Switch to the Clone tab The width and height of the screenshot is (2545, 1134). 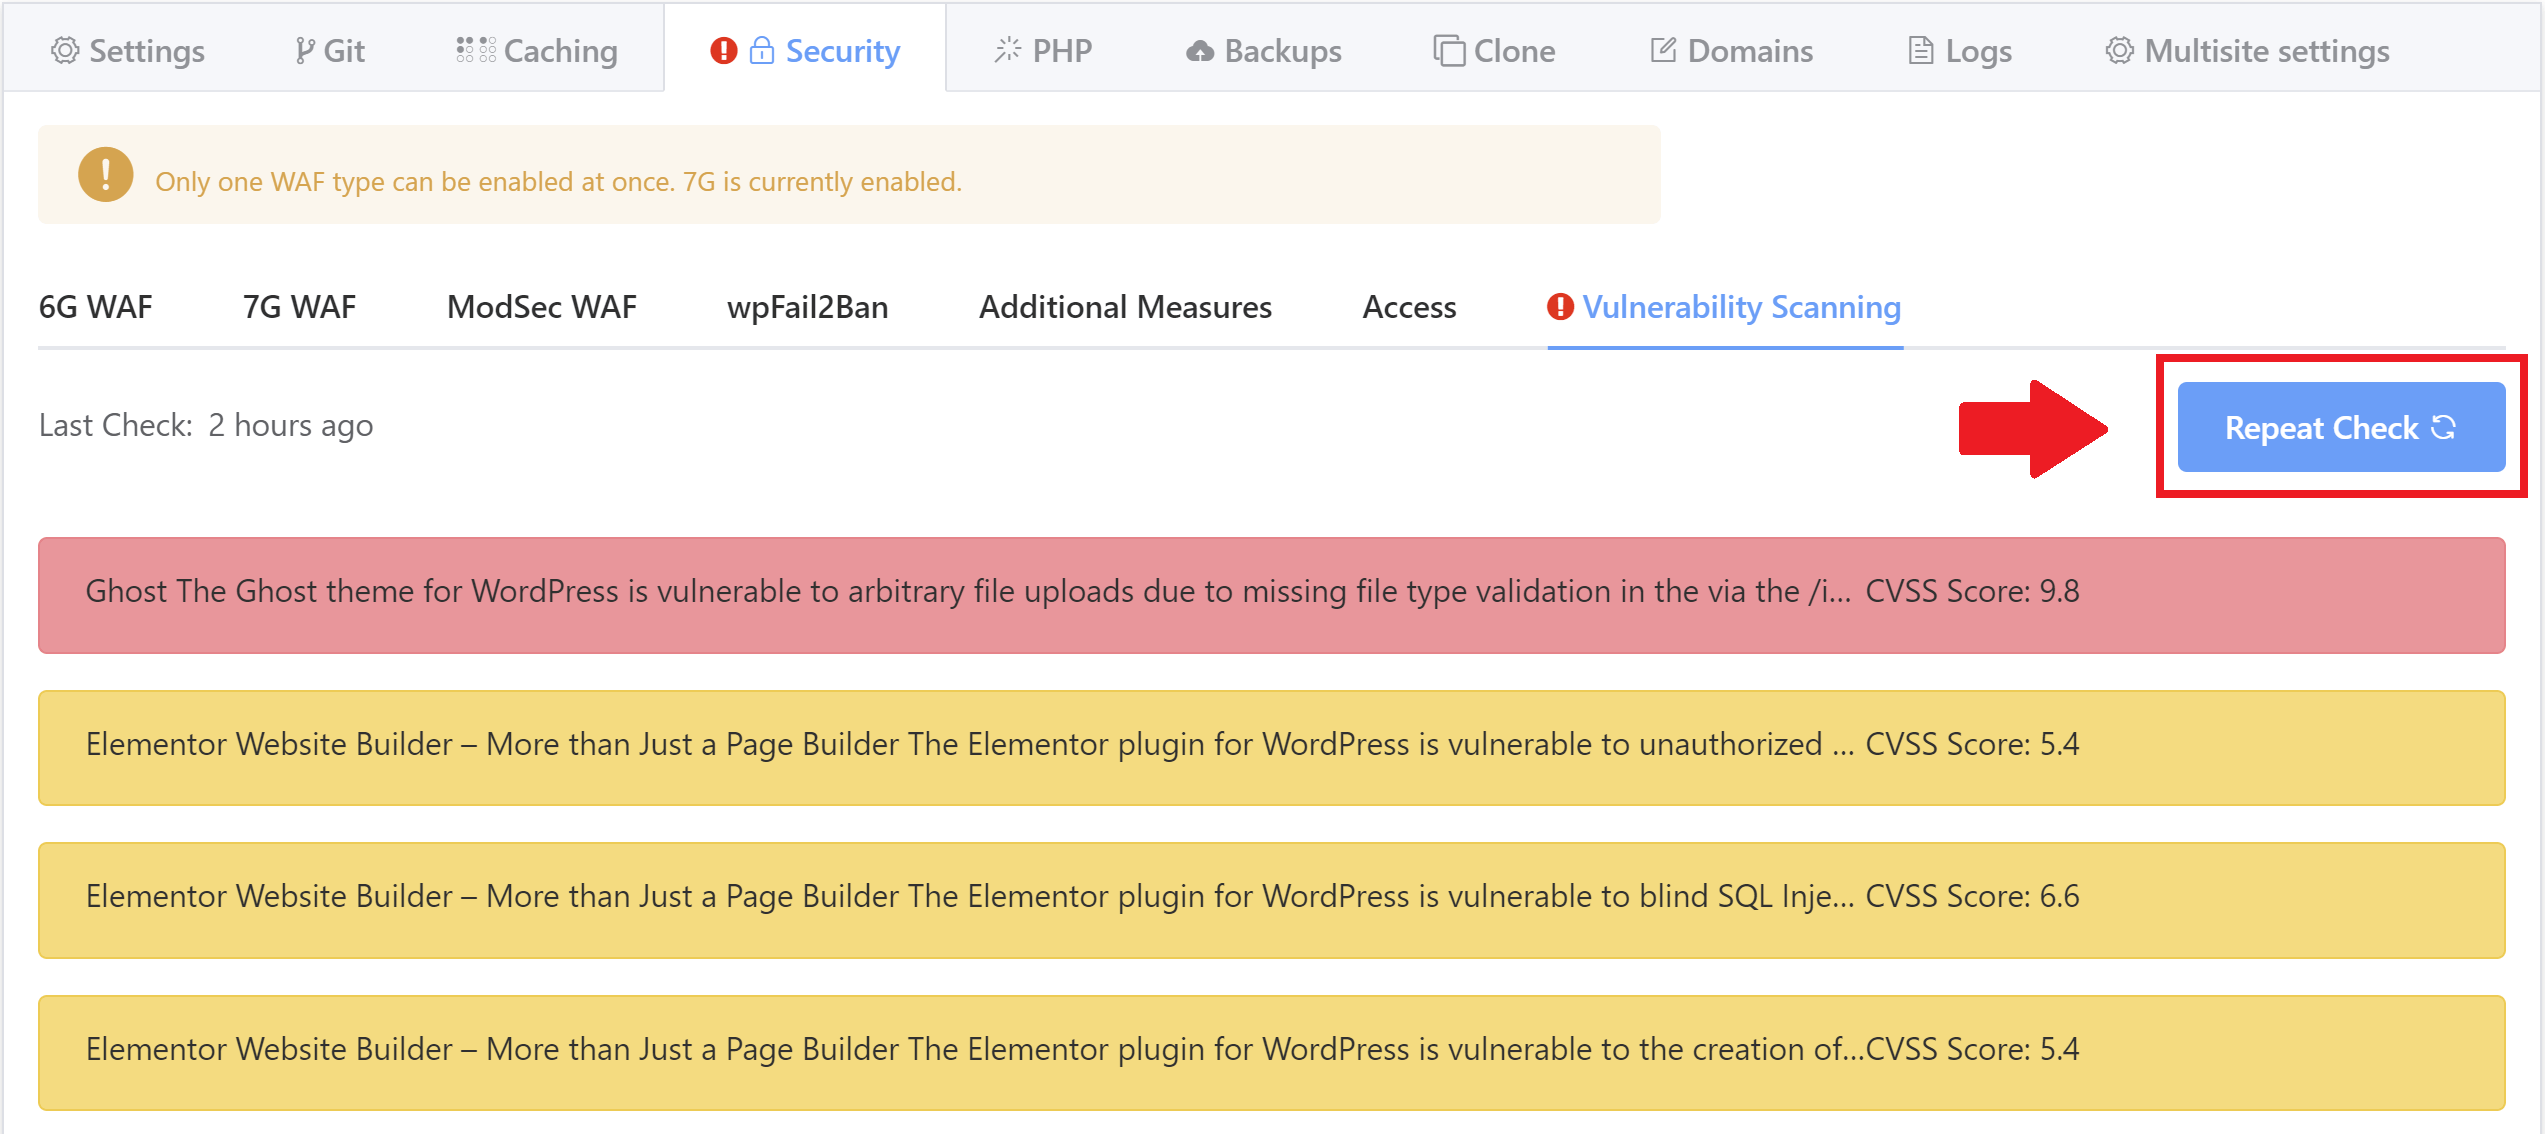[1494, 51]
